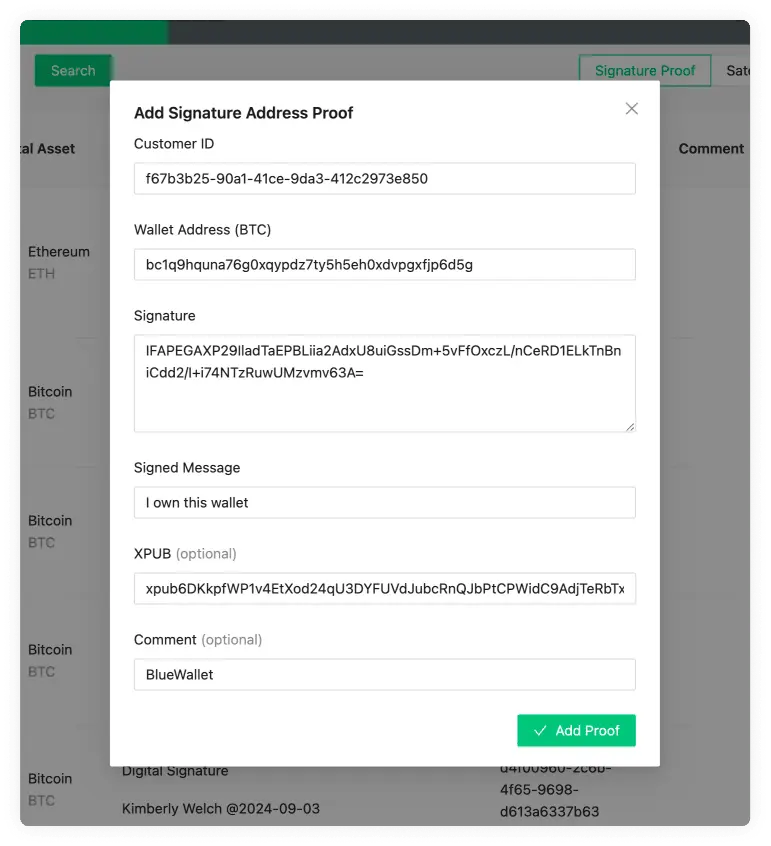
Task: Close the Add Signature Address Proof dialog
Action: click(x=631, y=109)
